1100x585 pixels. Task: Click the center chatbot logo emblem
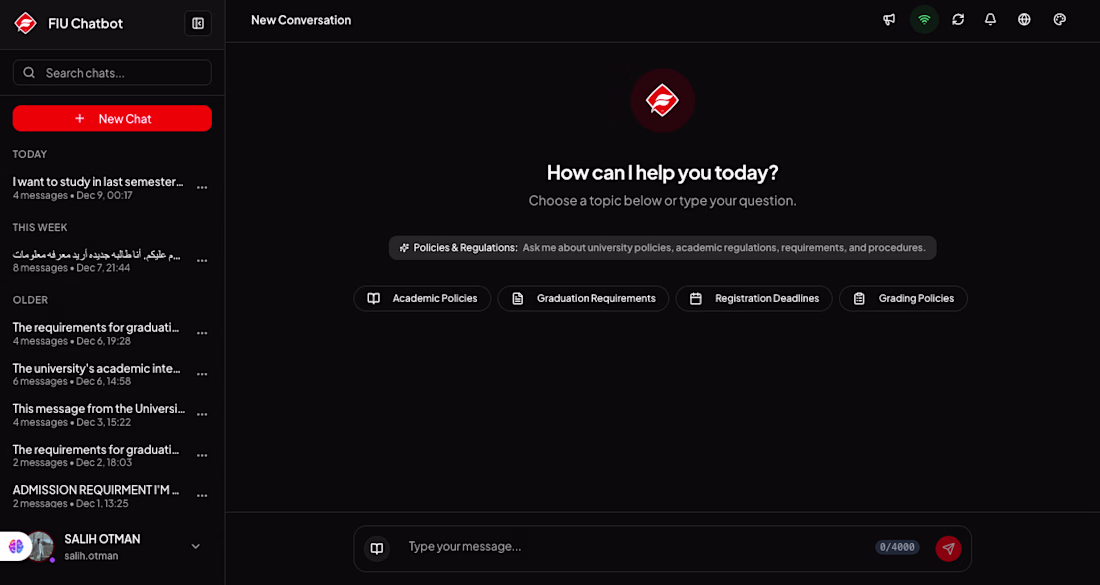(662, 100)
